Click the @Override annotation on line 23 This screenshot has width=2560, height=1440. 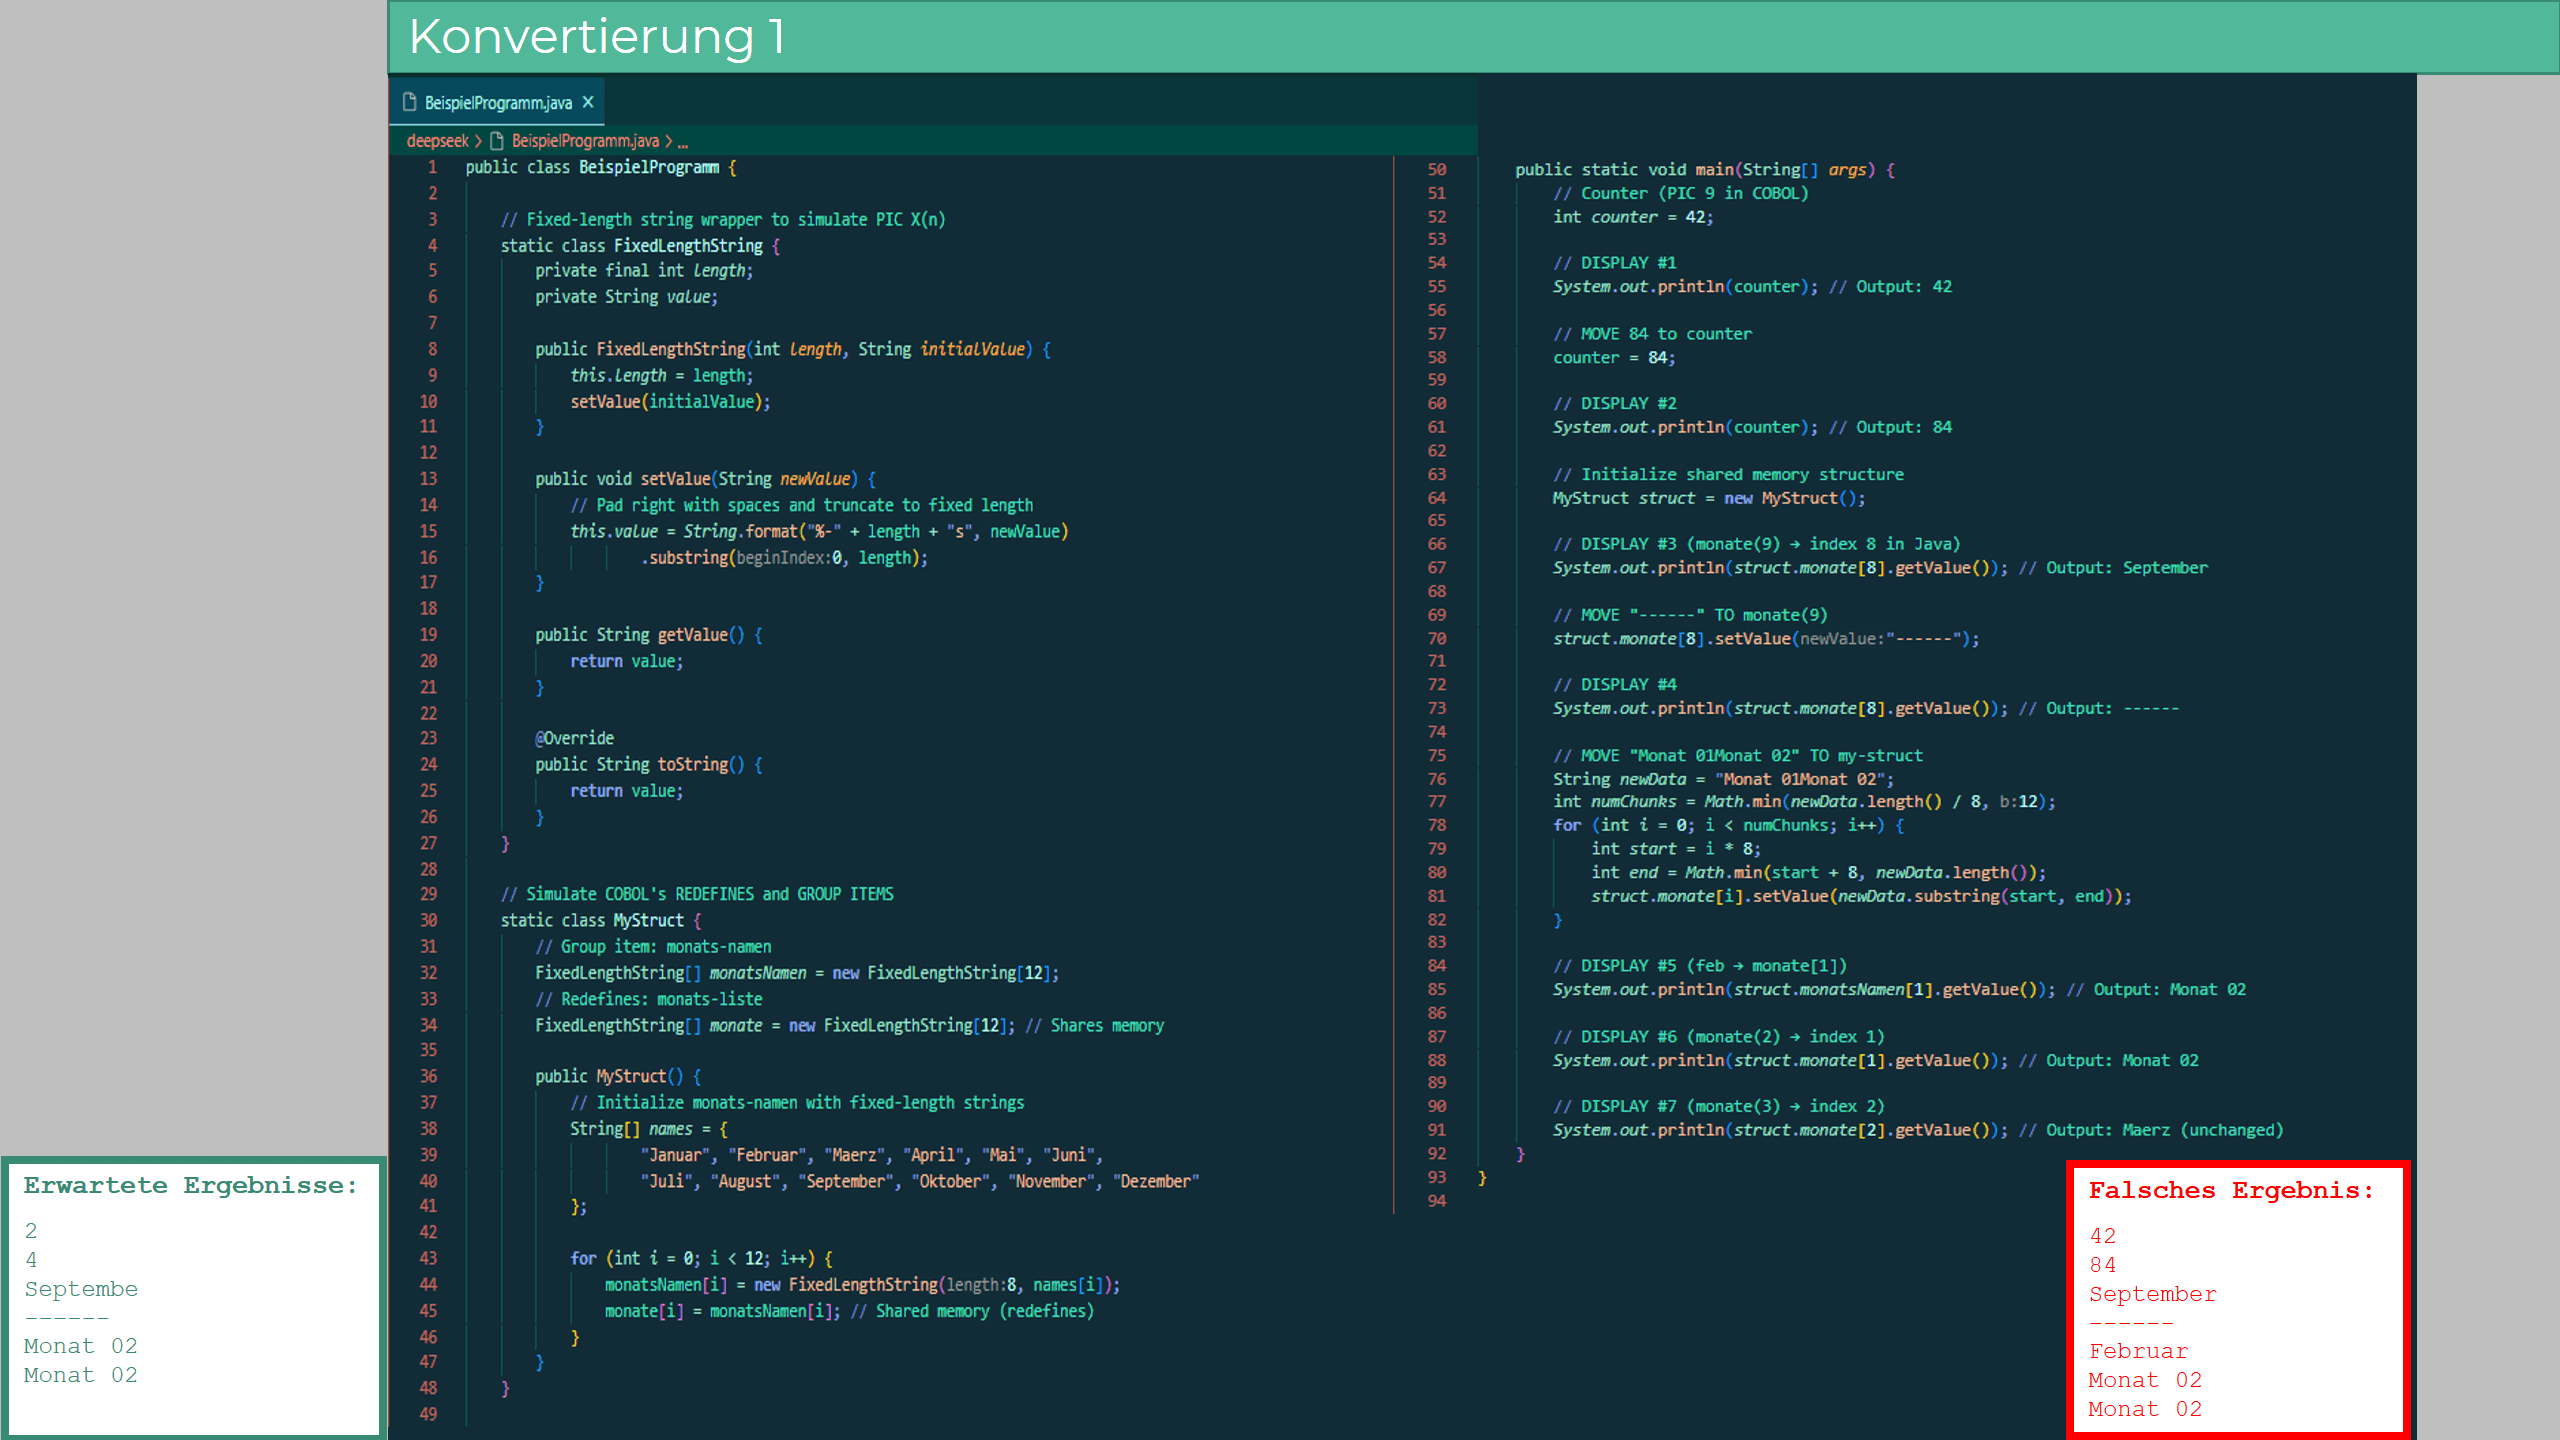[x=575, y=738]
